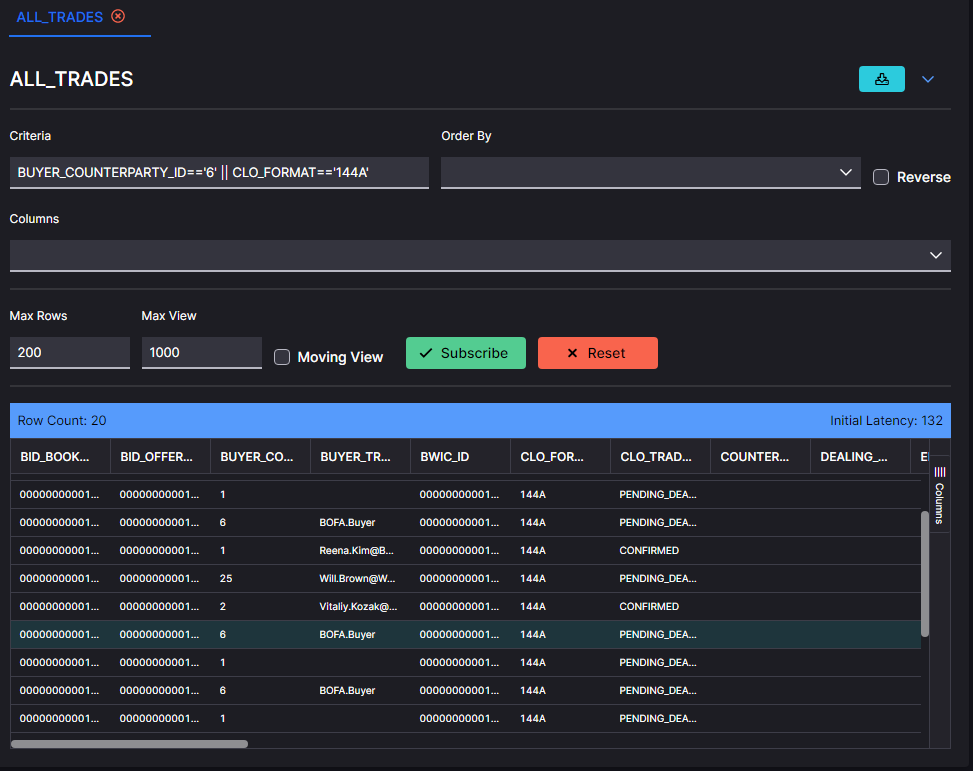Click the Row Count: 20 label
Viewport: 973px width, 771px height.
(62, 421)
